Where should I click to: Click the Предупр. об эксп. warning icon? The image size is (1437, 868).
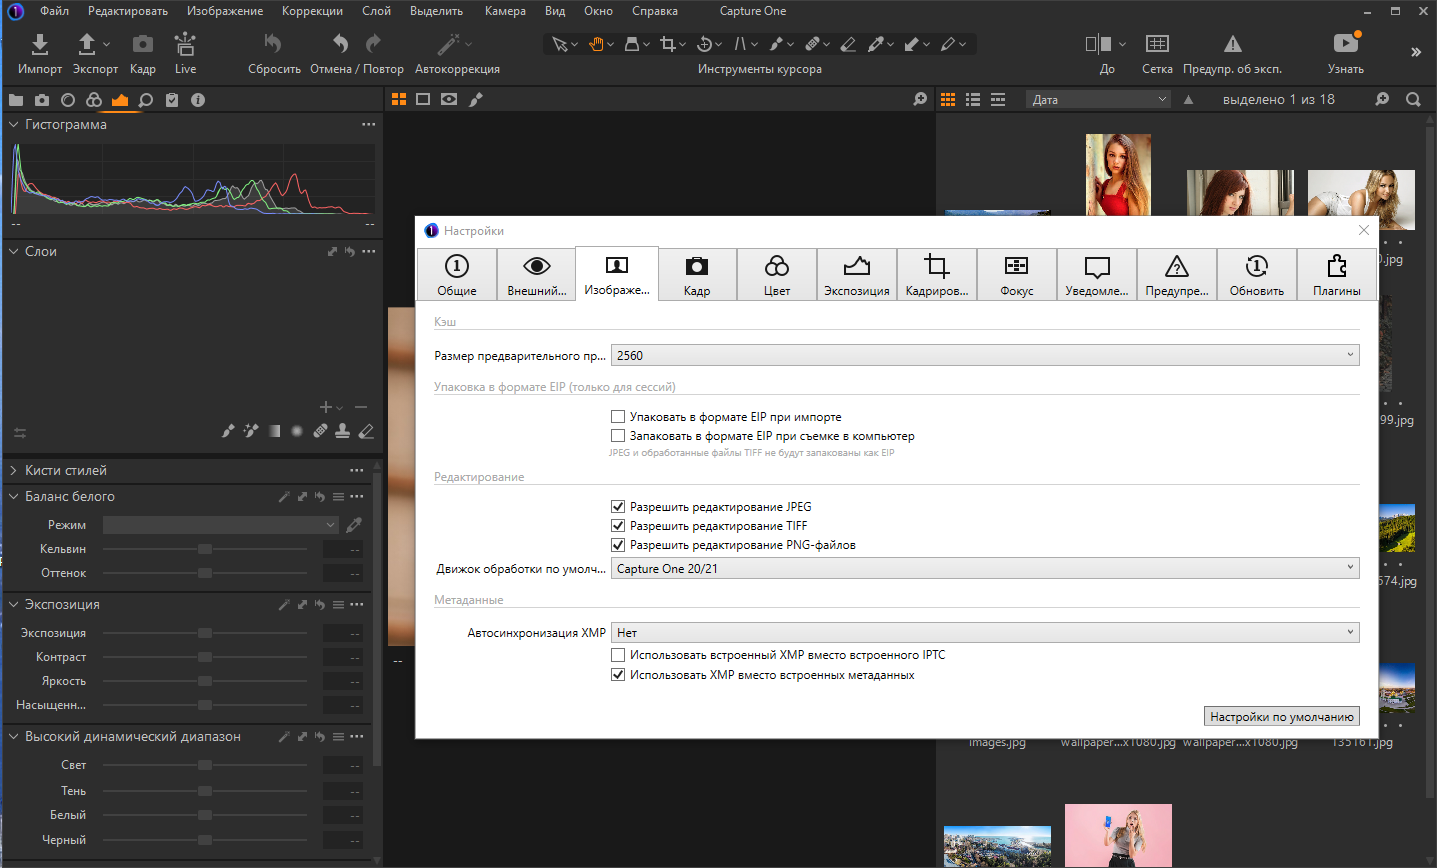(1233, 44)
